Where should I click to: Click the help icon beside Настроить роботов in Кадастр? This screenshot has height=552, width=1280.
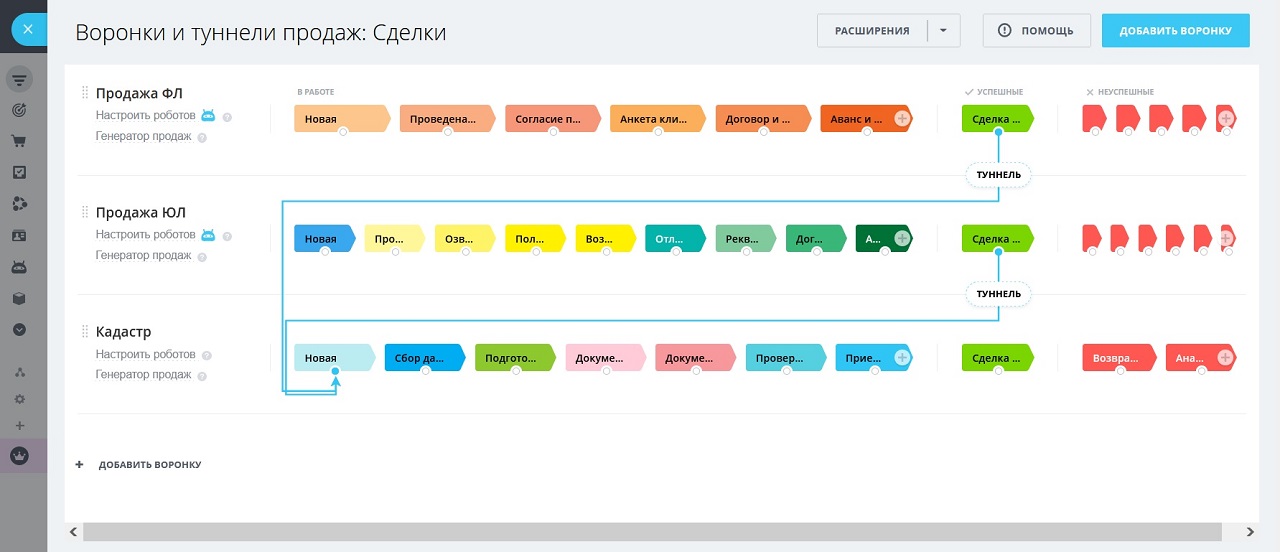207,356
